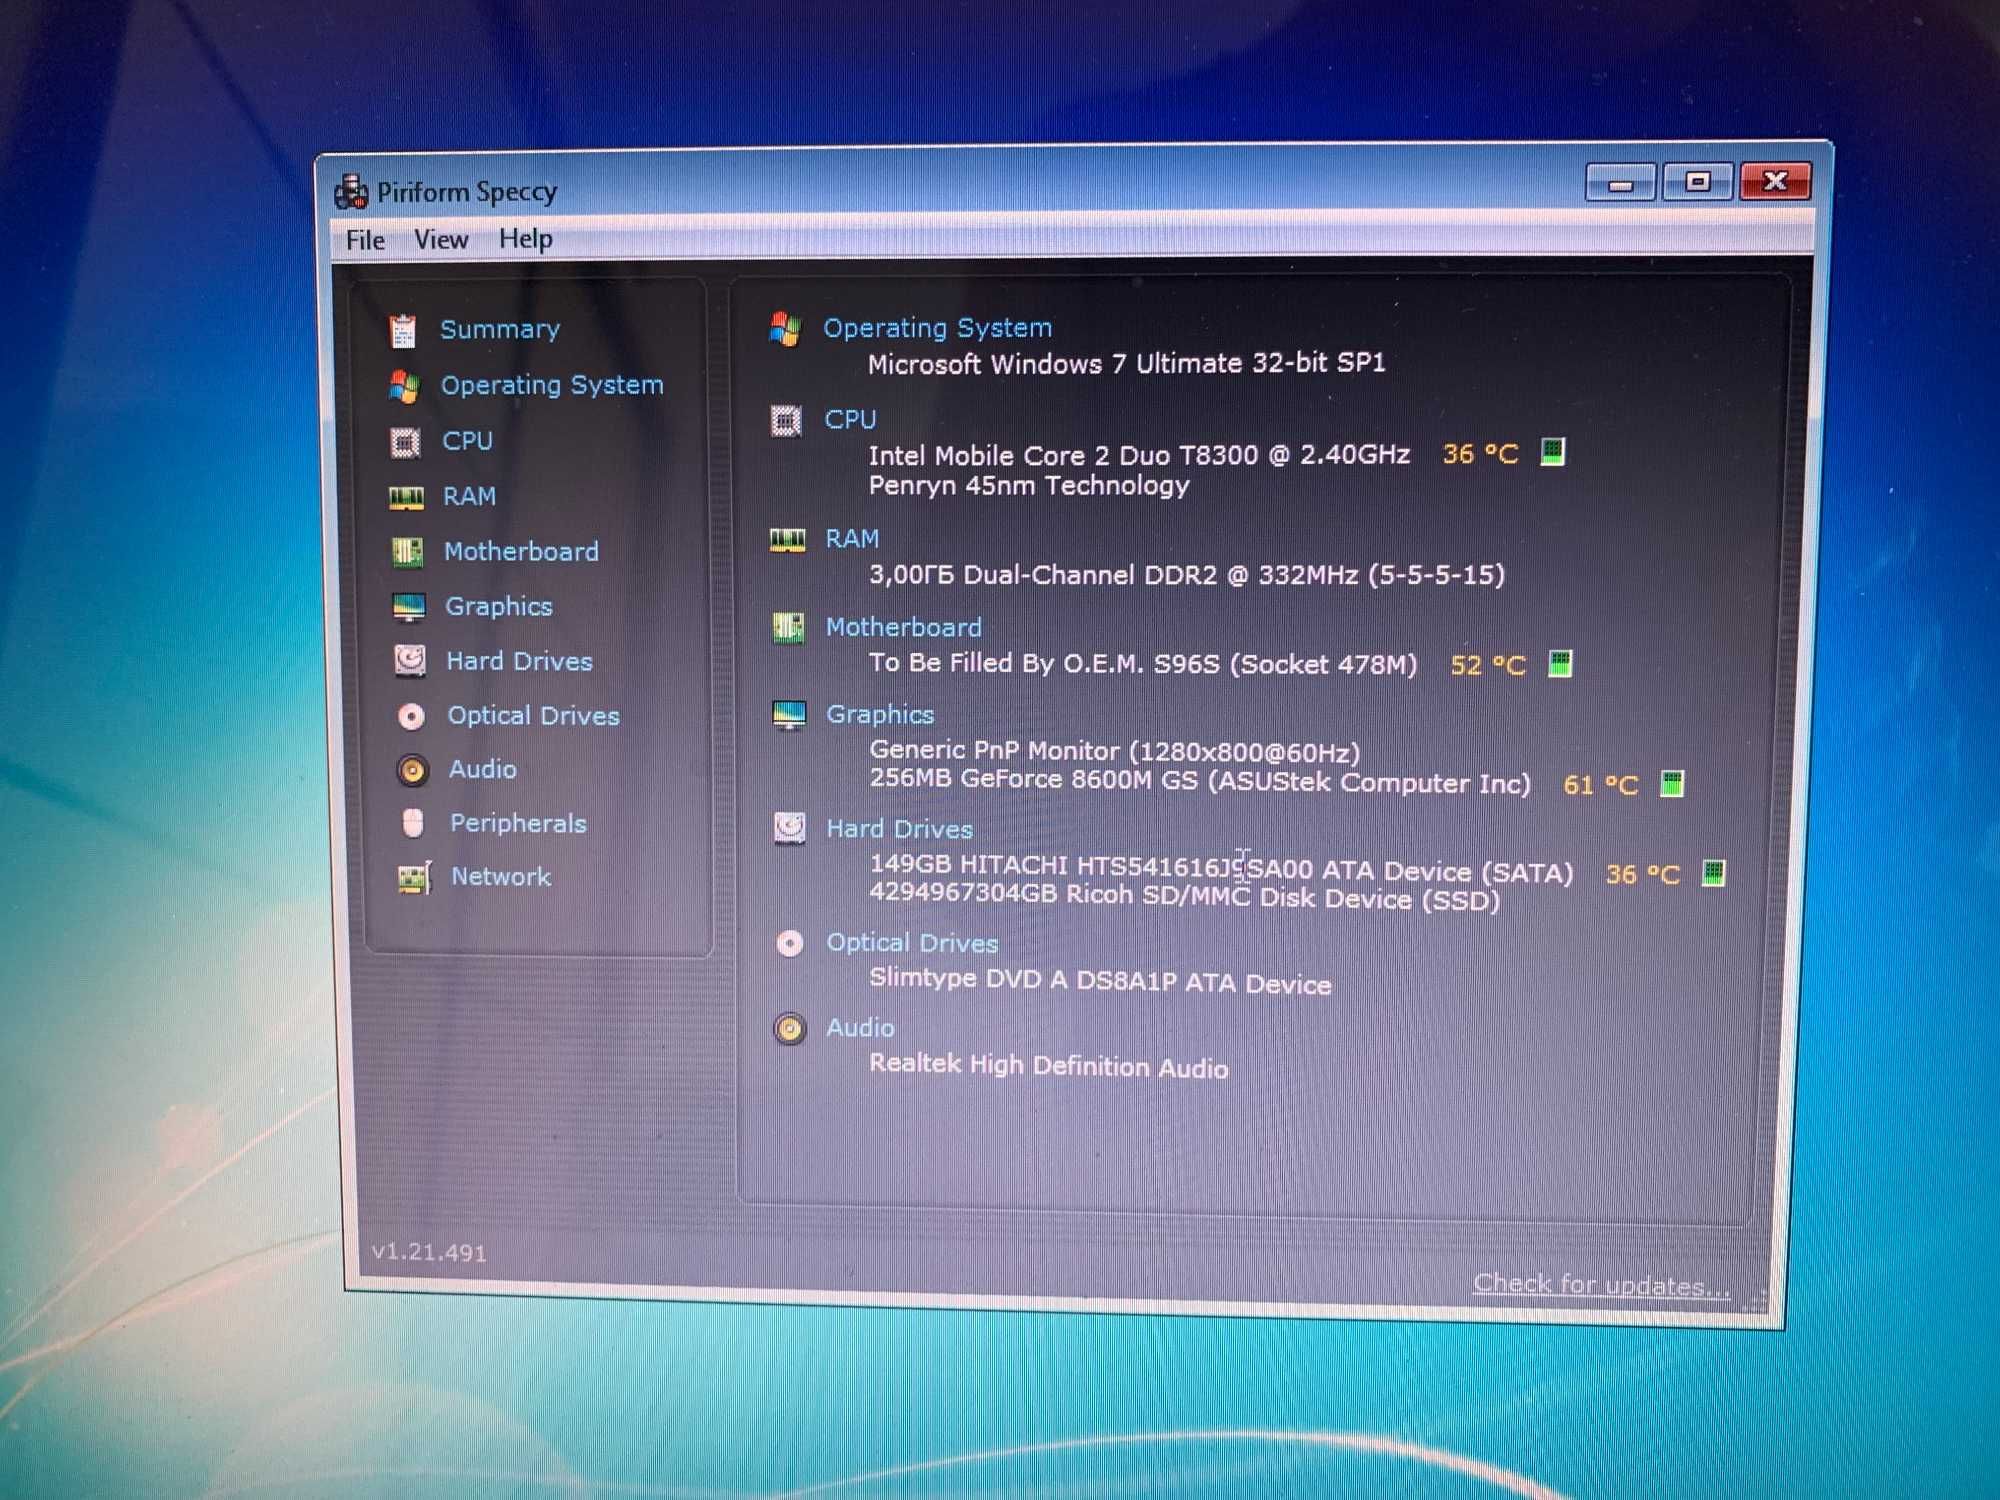Minimize the Piriform Speccy window
The height and width of the screenshot is (1500, 2000).
[1620, 183]
